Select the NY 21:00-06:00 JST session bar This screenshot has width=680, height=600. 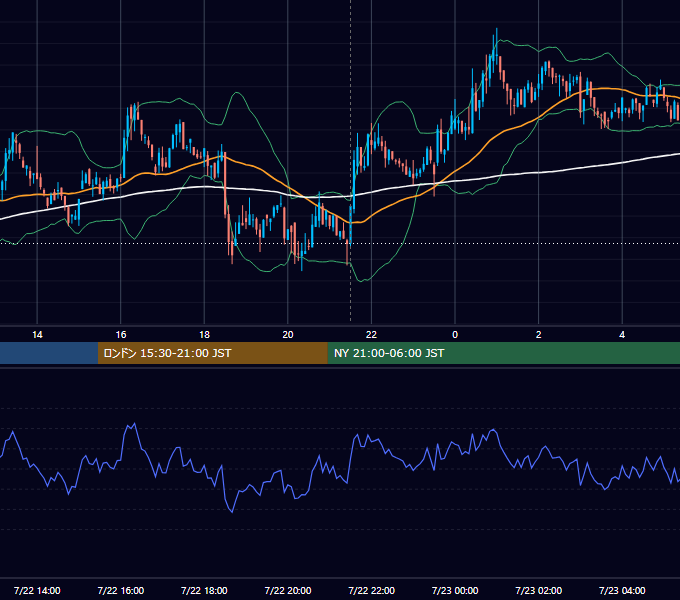coord(503,353)
